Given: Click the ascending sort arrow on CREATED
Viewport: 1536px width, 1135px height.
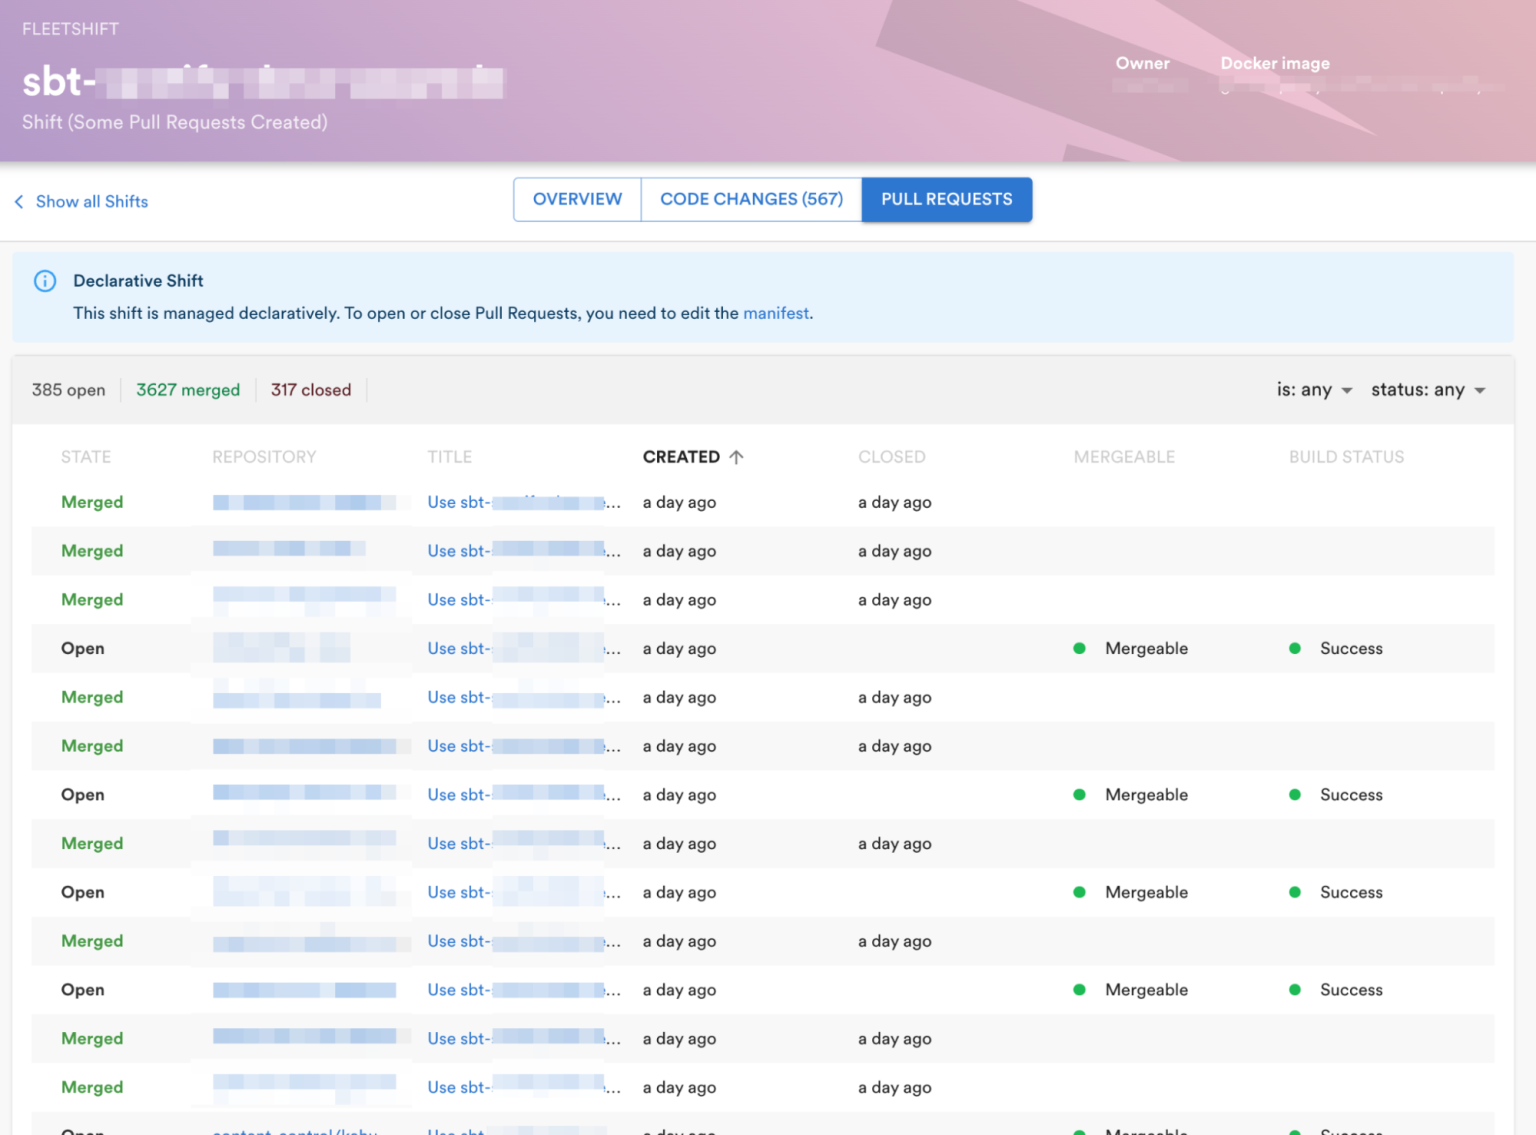Looking at the screenshot, I should click(x=737, y=457).
